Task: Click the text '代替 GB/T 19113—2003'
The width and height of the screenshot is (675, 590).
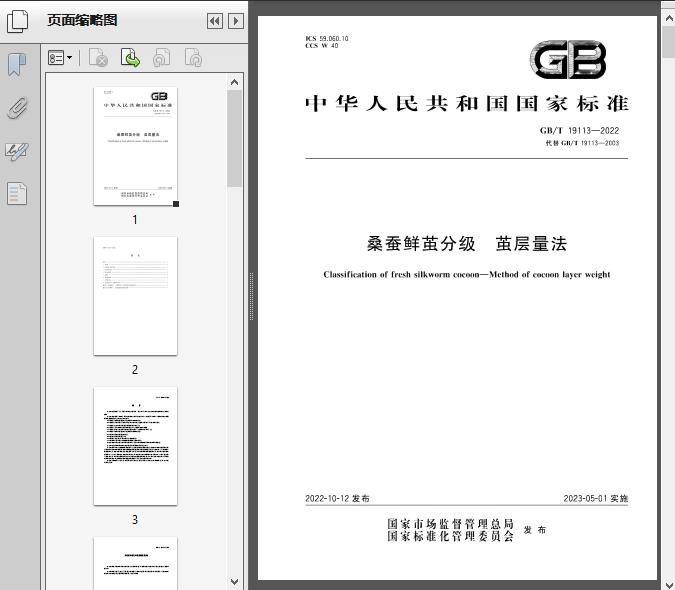Action: (x=582, y=143)
